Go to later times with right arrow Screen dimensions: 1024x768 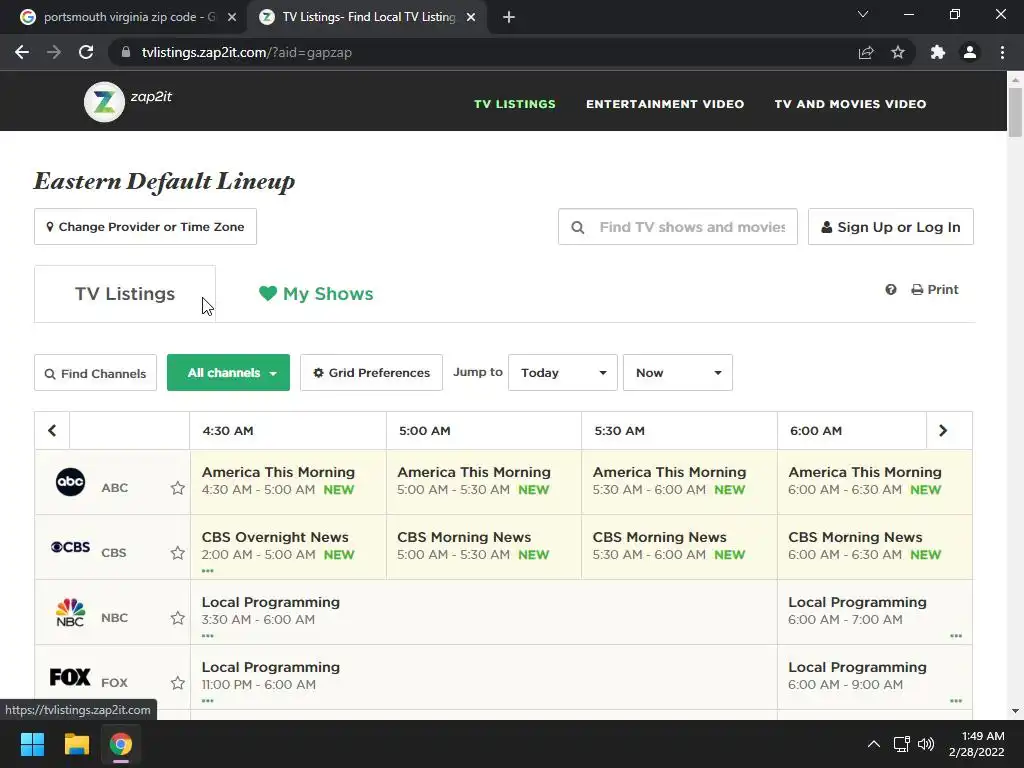[943, 430]
